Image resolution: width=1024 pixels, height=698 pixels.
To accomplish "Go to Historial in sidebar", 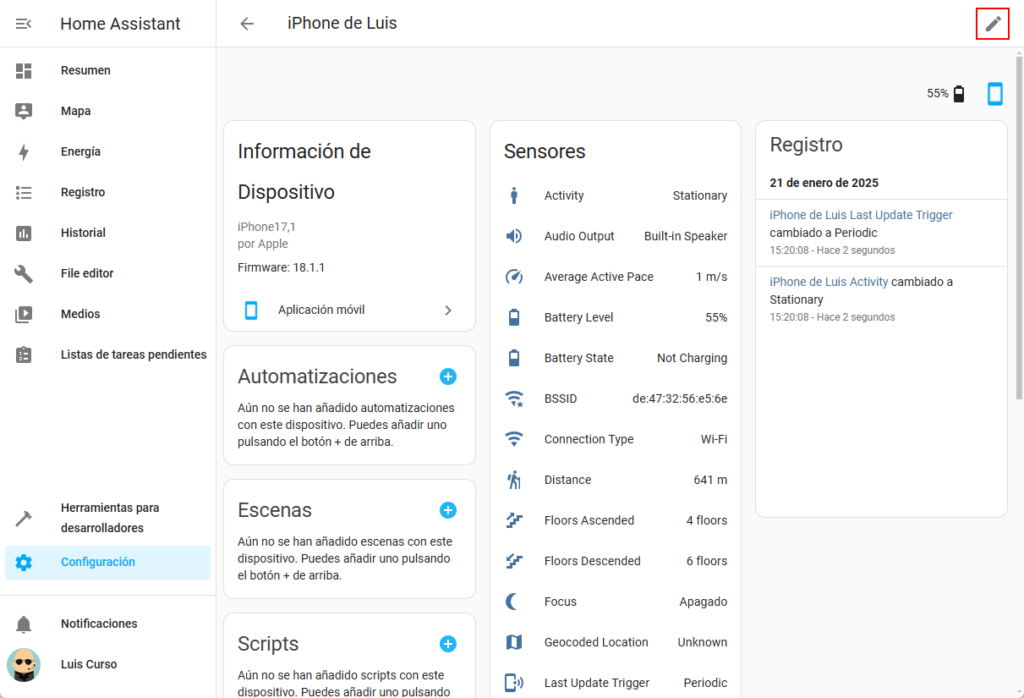I will click(x=82, y=233).
